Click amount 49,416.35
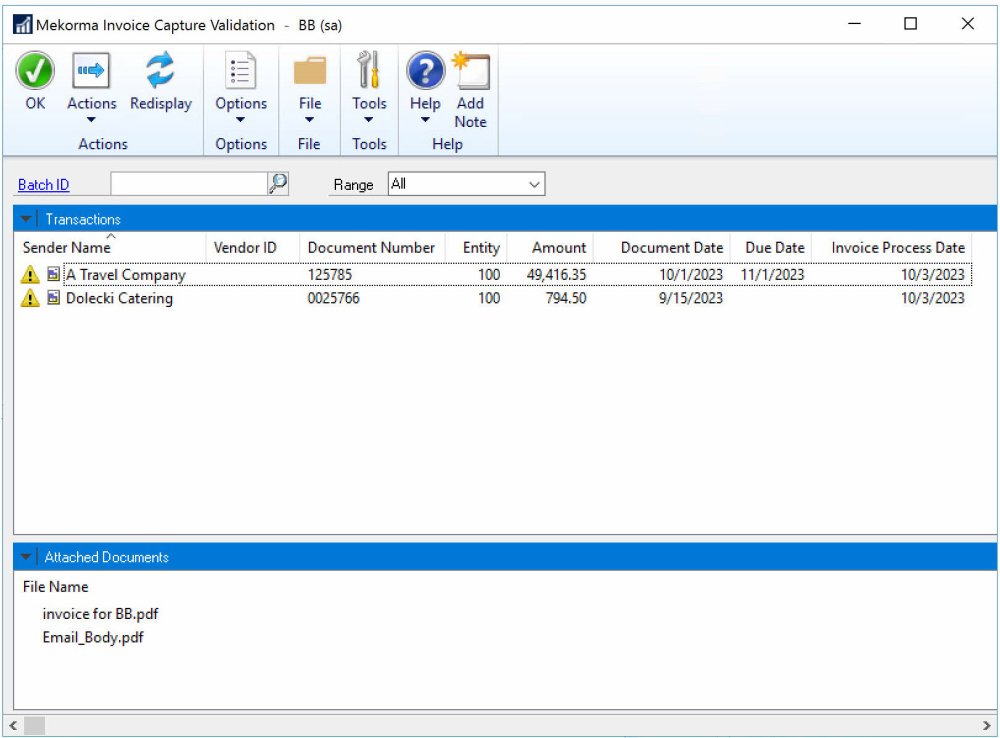The height and width of the screenshot is (738, 1000). (556, 275)
